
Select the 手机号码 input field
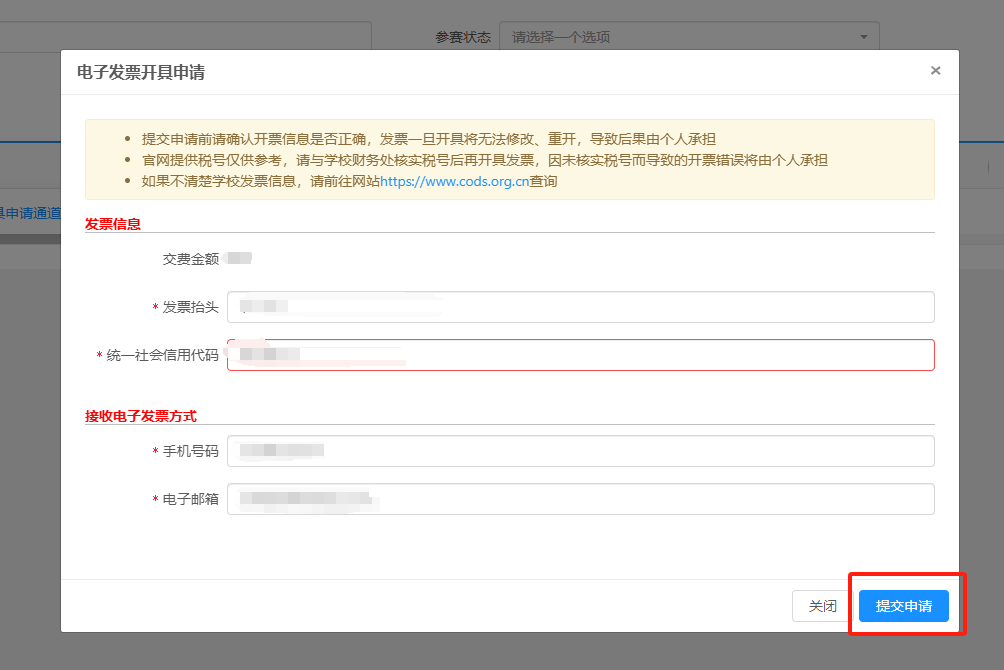[x=580, y=451]
